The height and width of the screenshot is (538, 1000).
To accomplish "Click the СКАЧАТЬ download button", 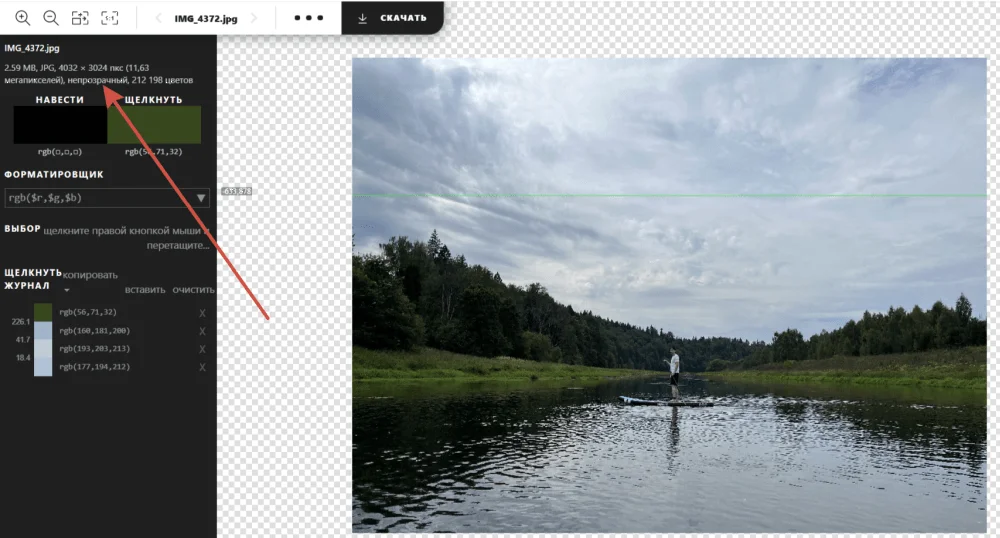I will [x=392, y=18].
